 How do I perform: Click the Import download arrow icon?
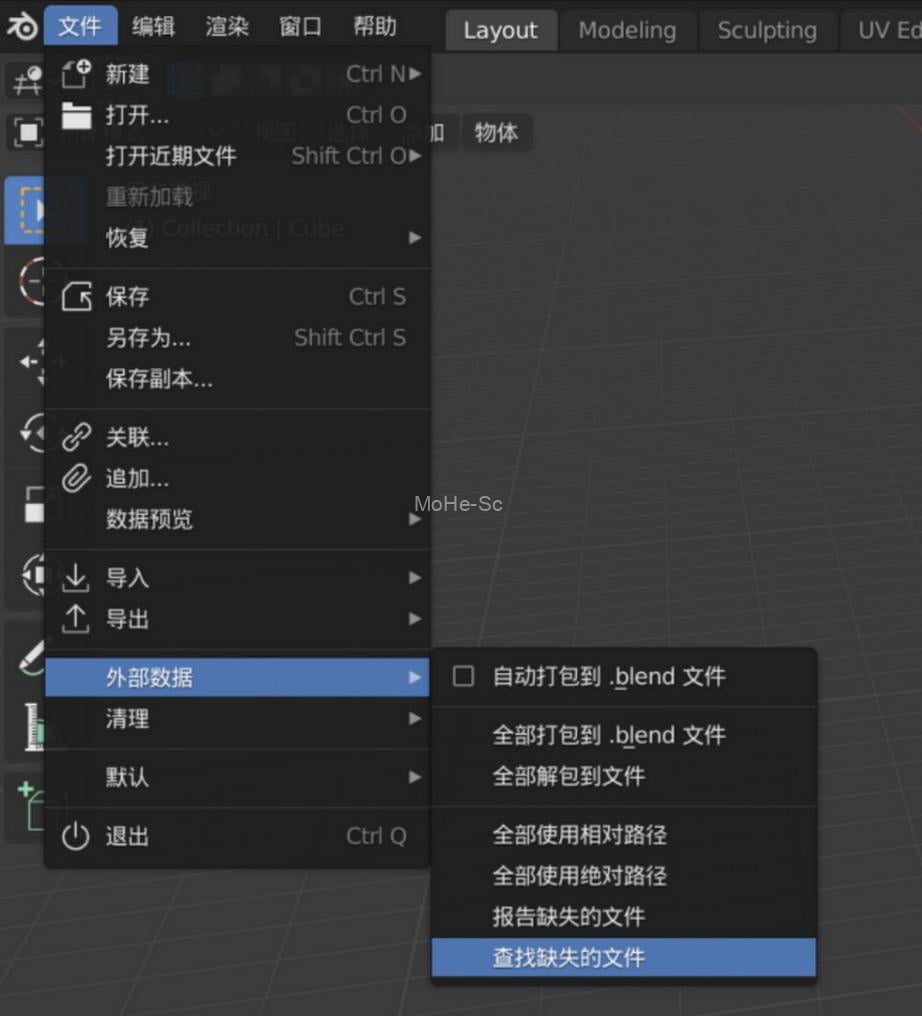76,578
